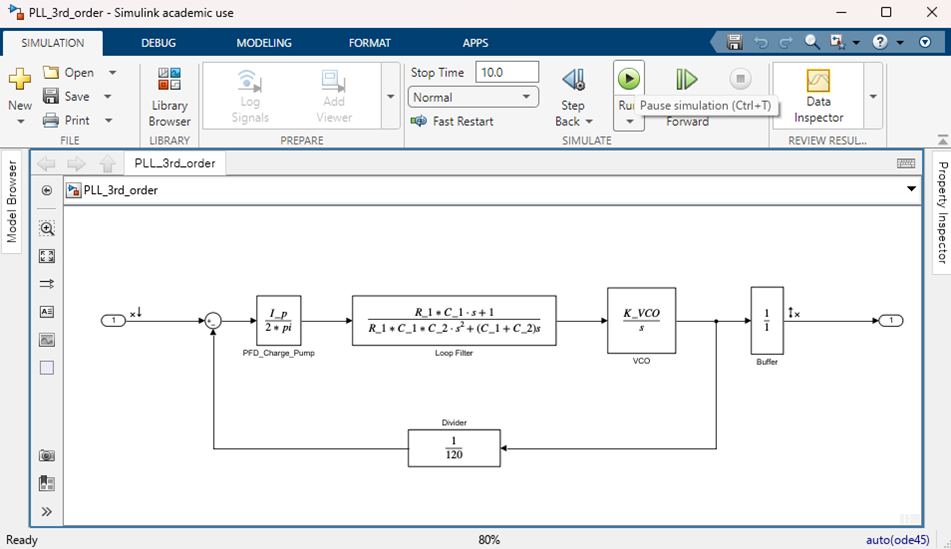Print the diagram with the Print icon

[51, 120]
